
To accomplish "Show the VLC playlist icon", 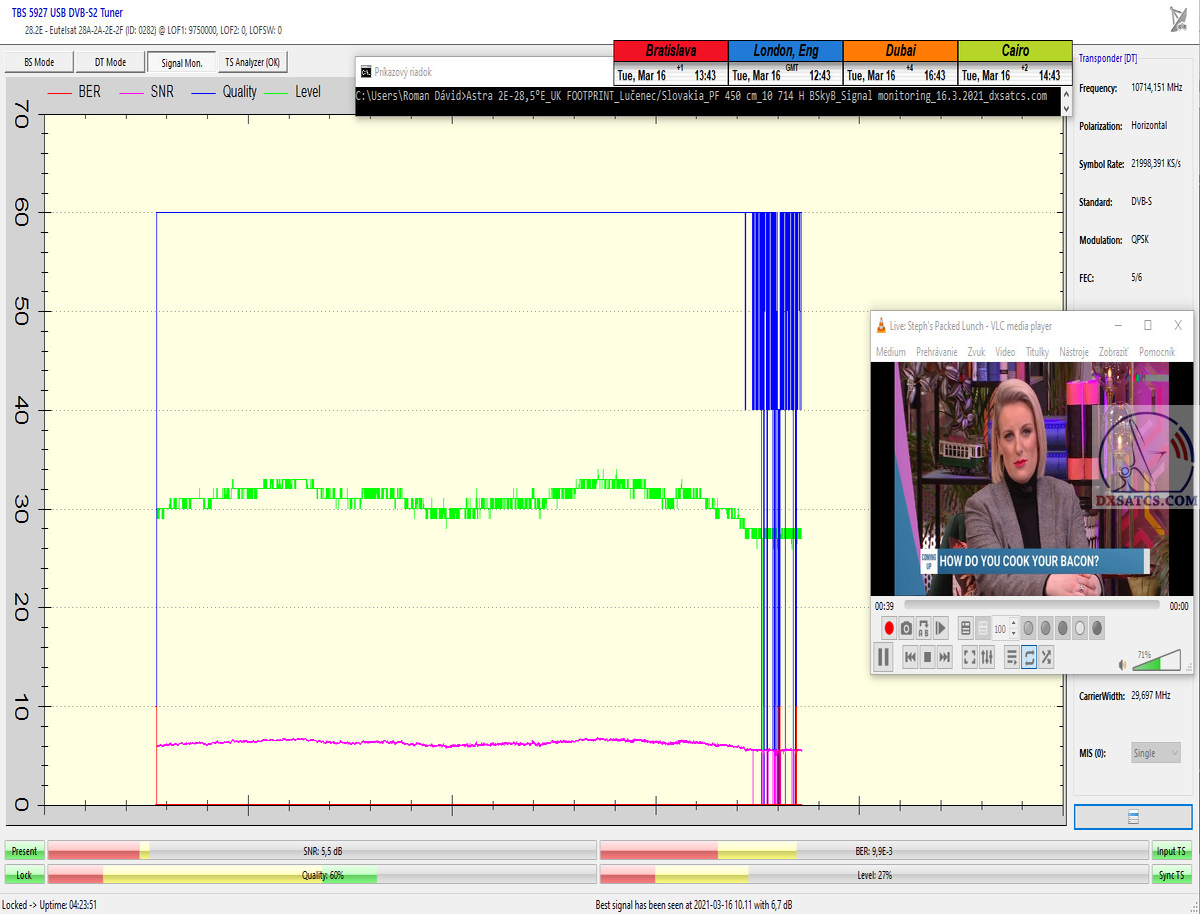I will click(x=1011, y=657).
